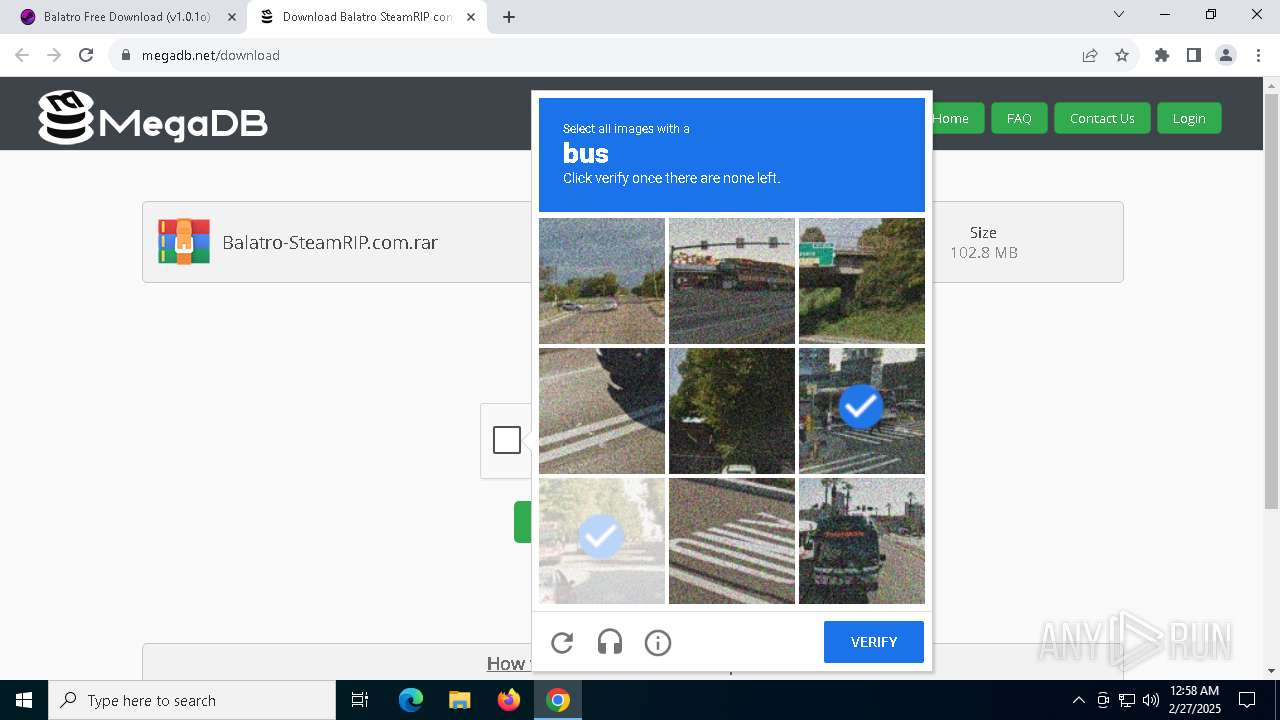Click the Chrome taskbar icon
Image resolution: width=1280 pixels, height=720 pixels.
coord(558,700)
